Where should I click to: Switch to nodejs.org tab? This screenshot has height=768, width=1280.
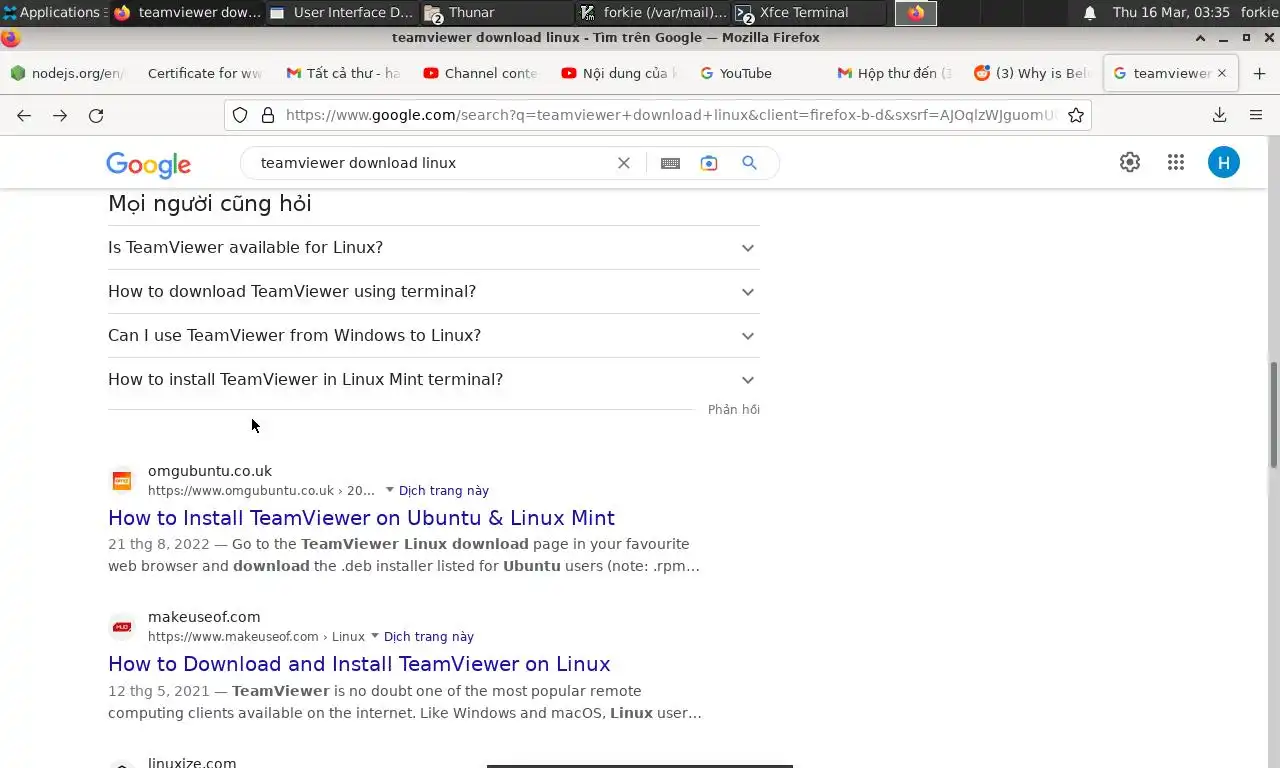point(66,73)
